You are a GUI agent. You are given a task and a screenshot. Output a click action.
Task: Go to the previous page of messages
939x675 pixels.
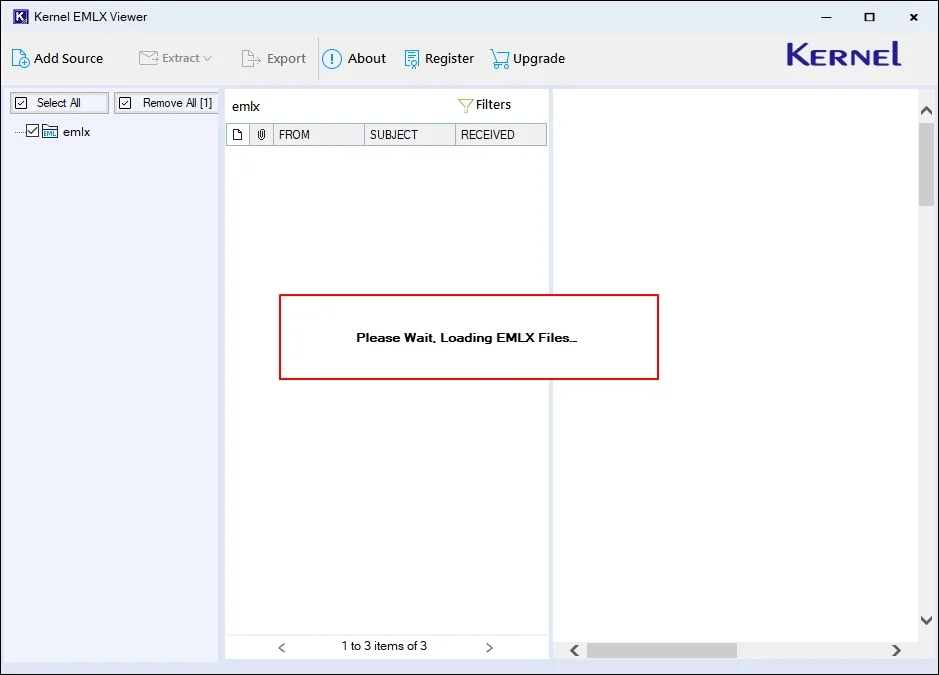coord(281,647)
